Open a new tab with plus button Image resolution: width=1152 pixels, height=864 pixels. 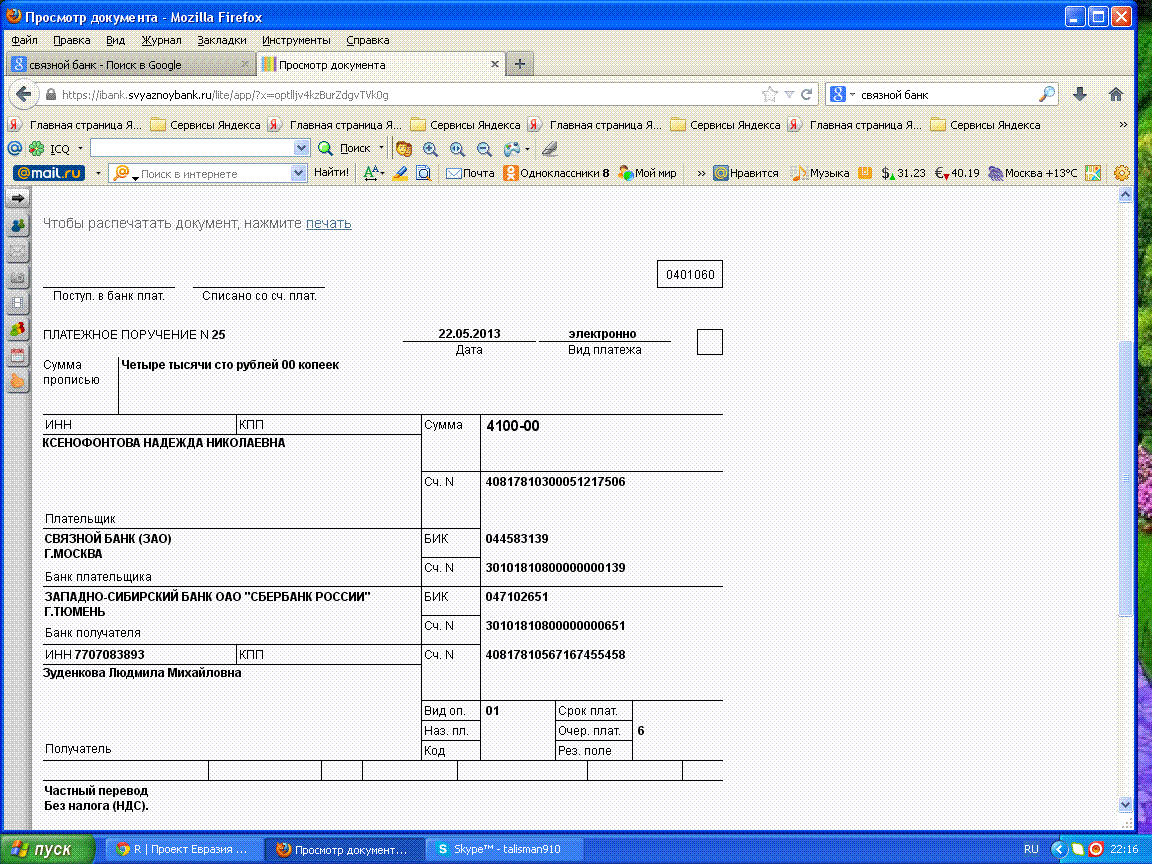[519, 64]
